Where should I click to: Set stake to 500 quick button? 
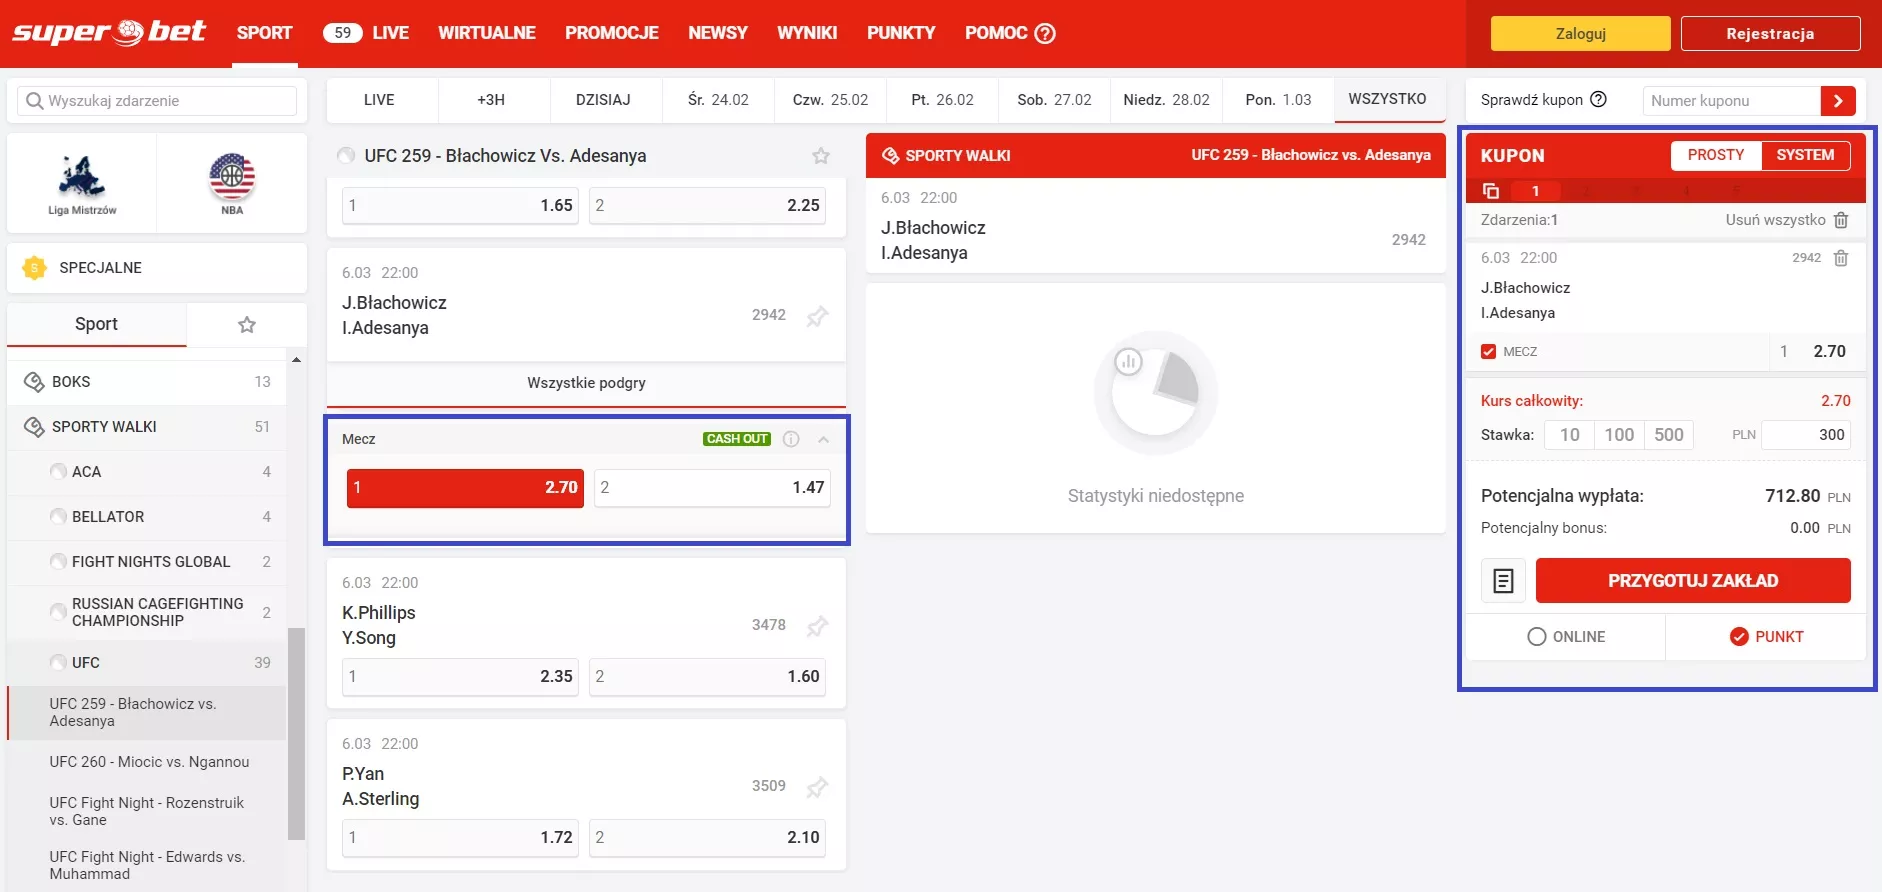pyautogui.click(x=1668, y=435)
